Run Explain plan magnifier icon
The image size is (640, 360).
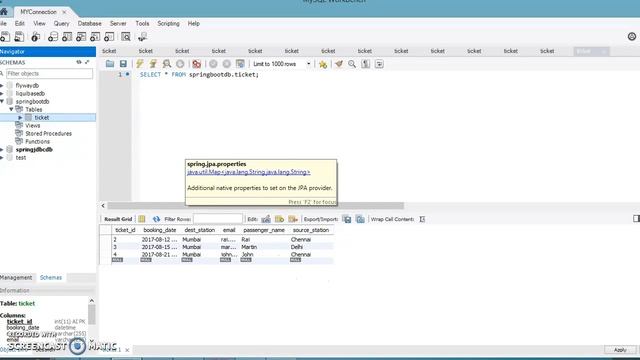(167, 64)
